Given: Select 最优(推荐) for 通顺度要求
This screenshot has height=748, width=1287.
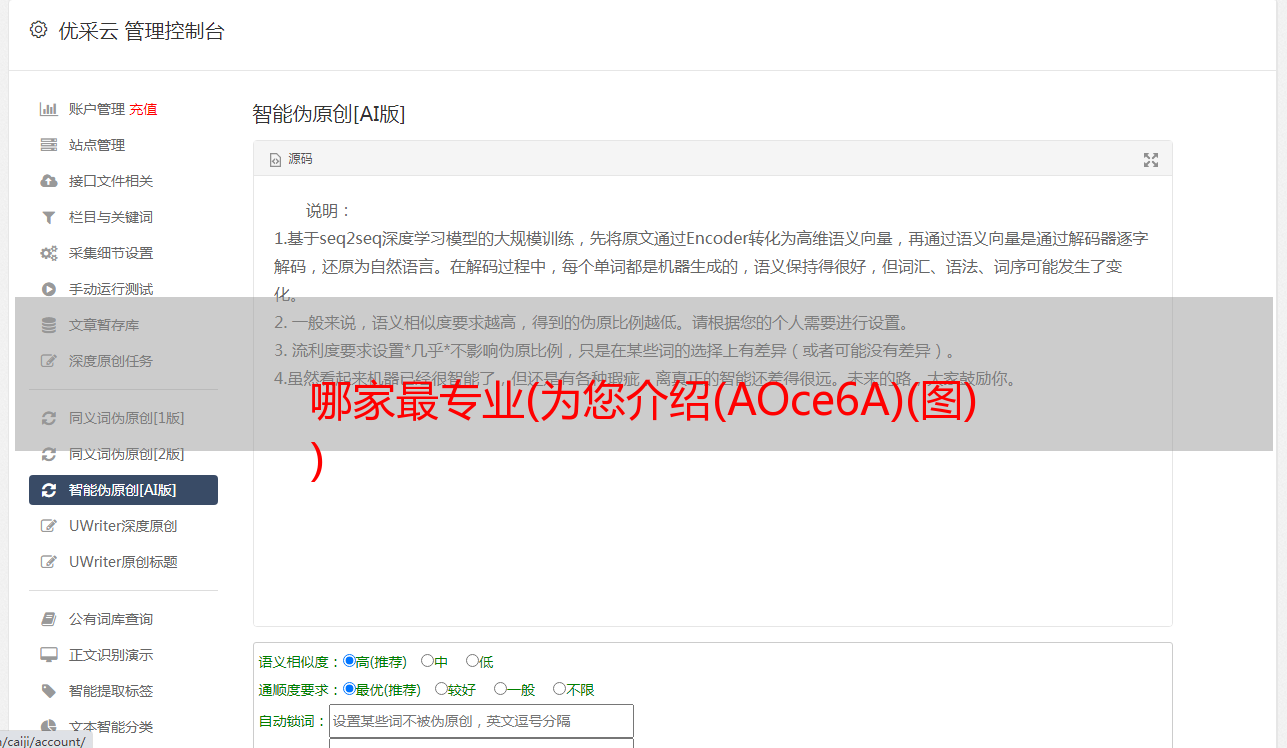Looking at the screenshot, I should pos(349,689).
